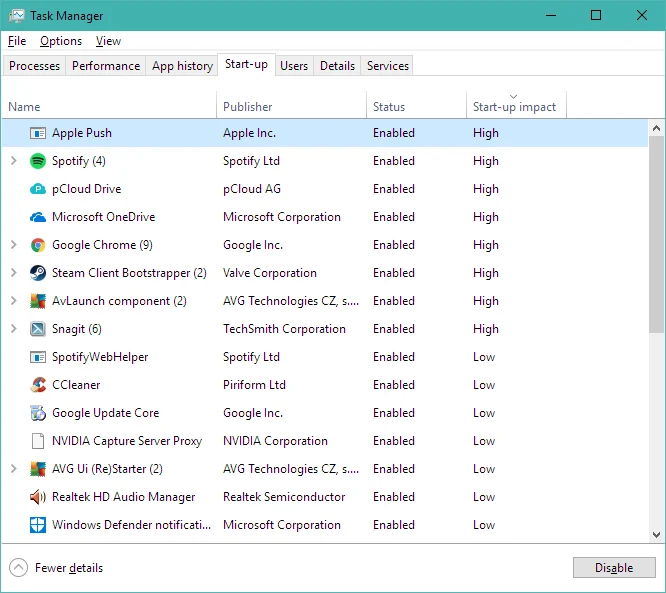Sort by the Start-up impact column header
The width and height of the screenshot is (666, 593).
click(516, 105)
